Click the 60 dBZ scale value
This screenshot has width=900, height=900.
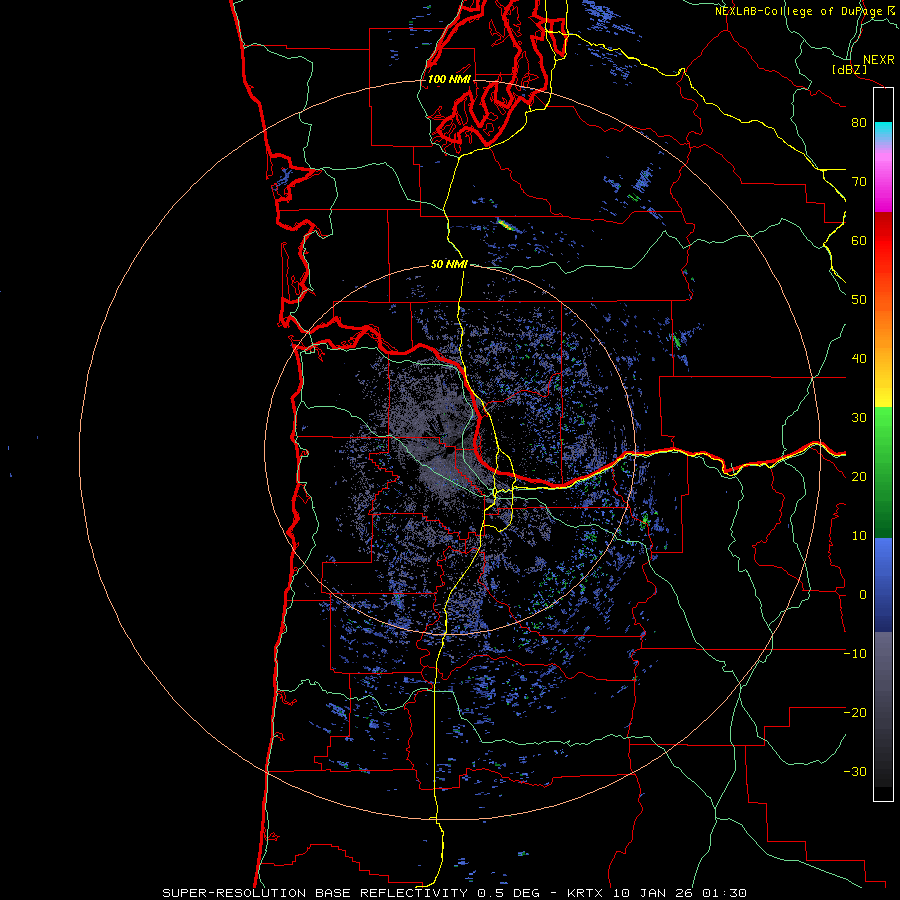tap(859, 241)
